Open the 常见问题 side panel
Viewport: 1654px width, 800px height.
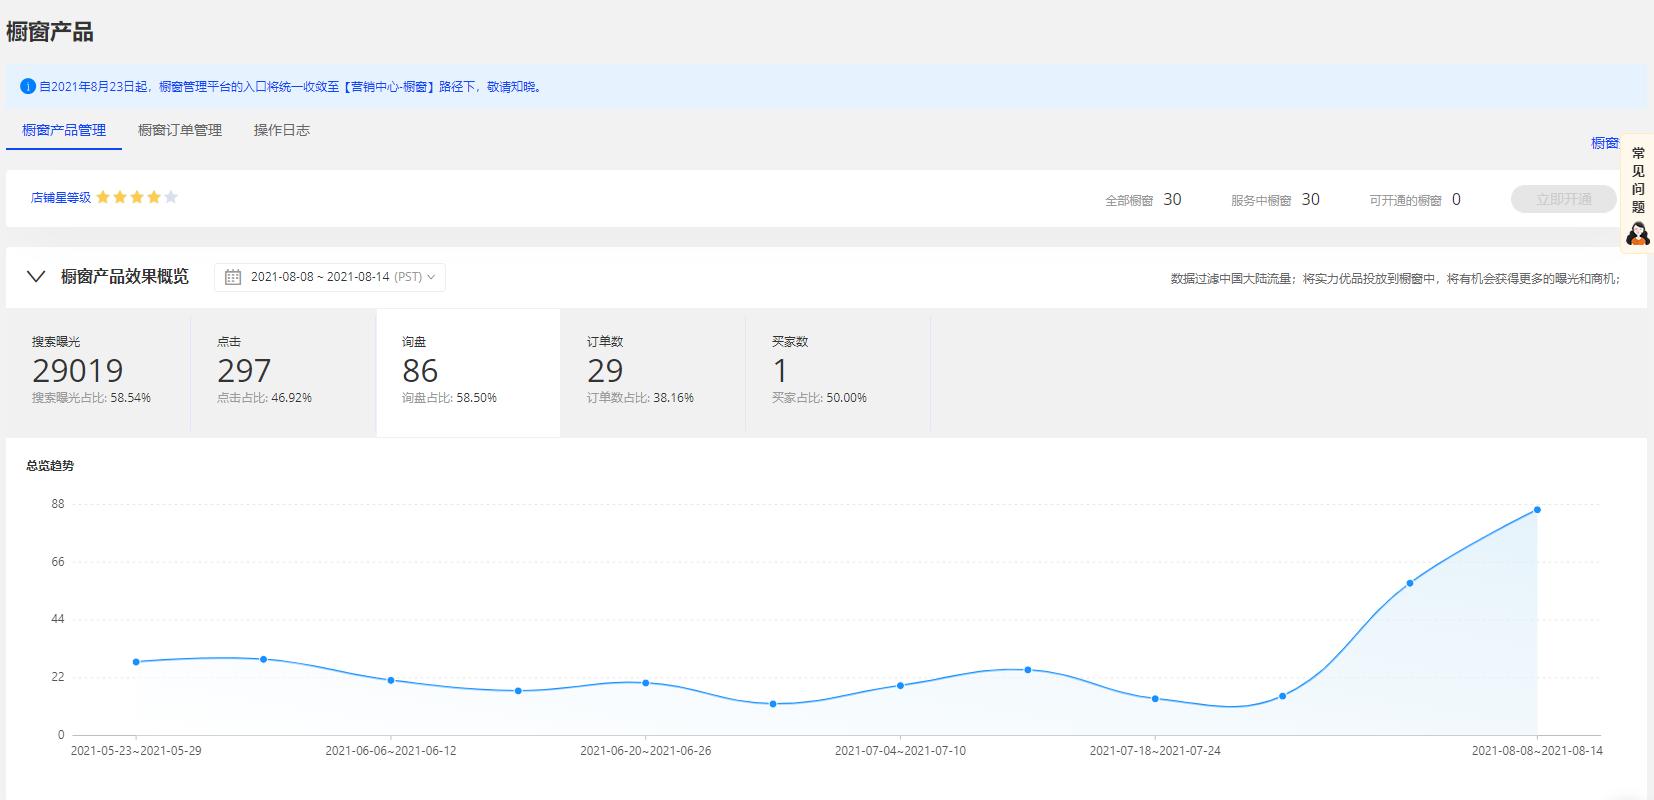click(1637, 180)
